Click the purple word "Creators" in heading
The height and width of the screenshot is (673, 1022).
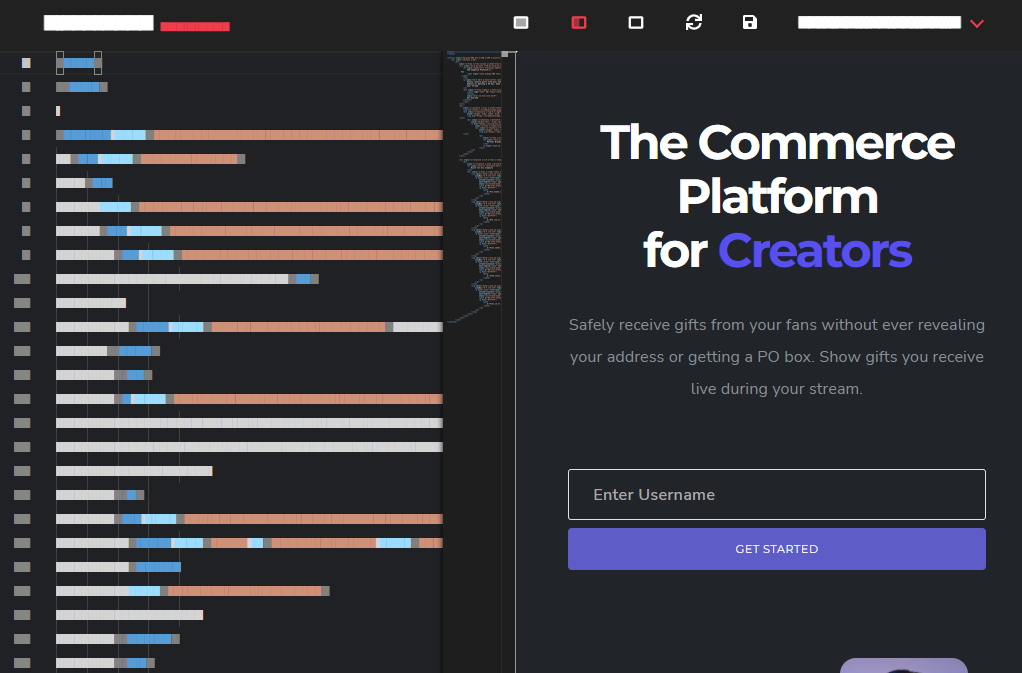pos(814,250)
